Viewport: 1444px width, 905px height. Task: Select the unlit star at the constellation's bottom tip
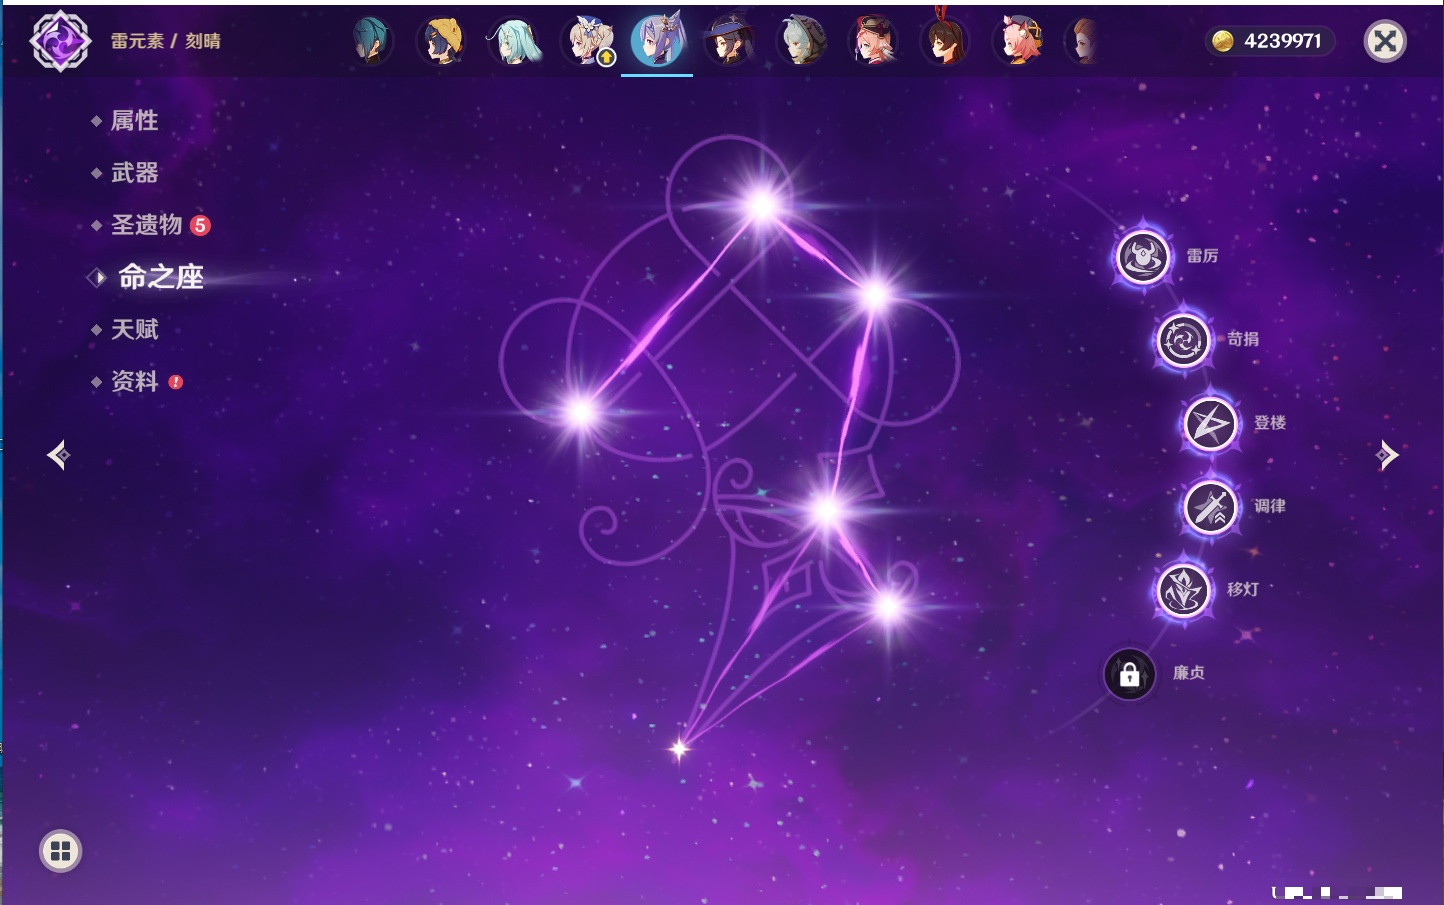(x=680, y=748)
